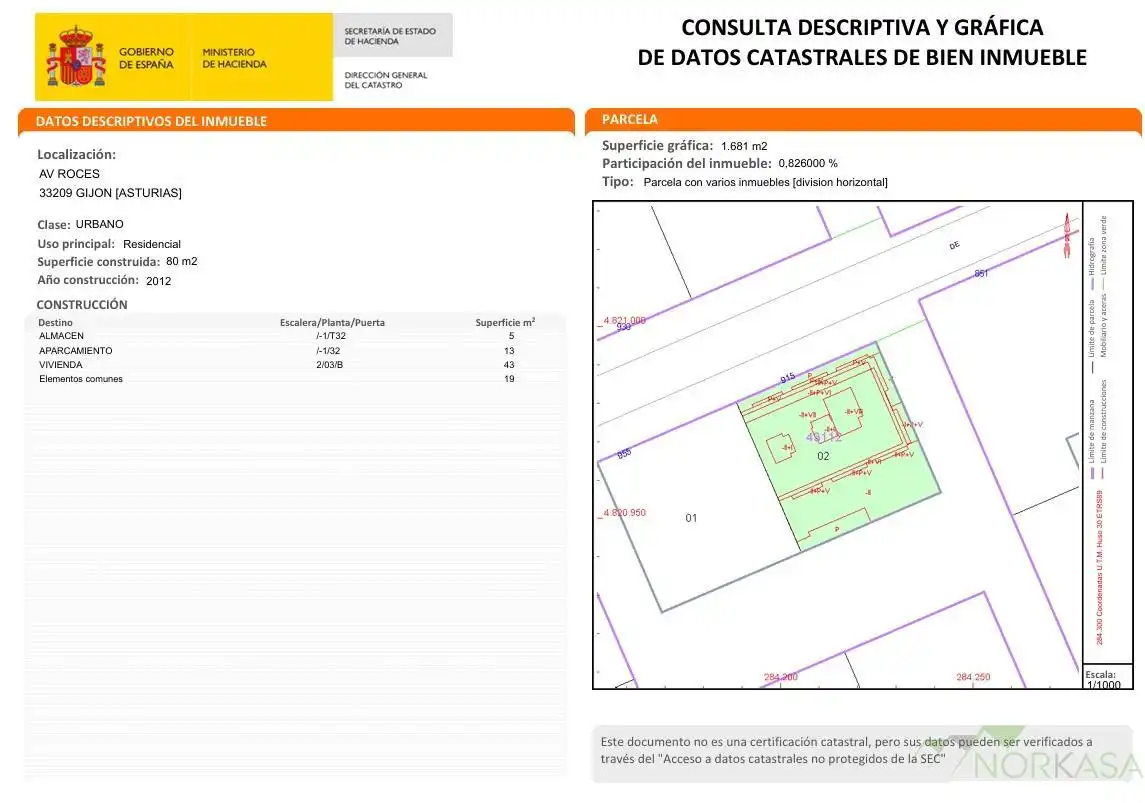Click the /-1/32 cell
Screen dimensions: 1145x803
(x=328, y=350)
